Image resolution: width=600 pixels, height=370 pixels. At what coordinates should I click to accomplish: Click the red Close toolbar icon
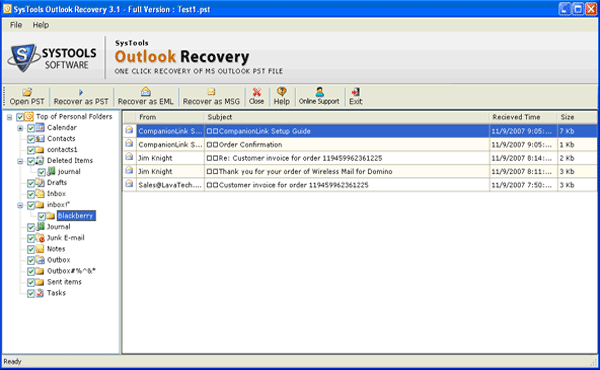coord(256,92)
